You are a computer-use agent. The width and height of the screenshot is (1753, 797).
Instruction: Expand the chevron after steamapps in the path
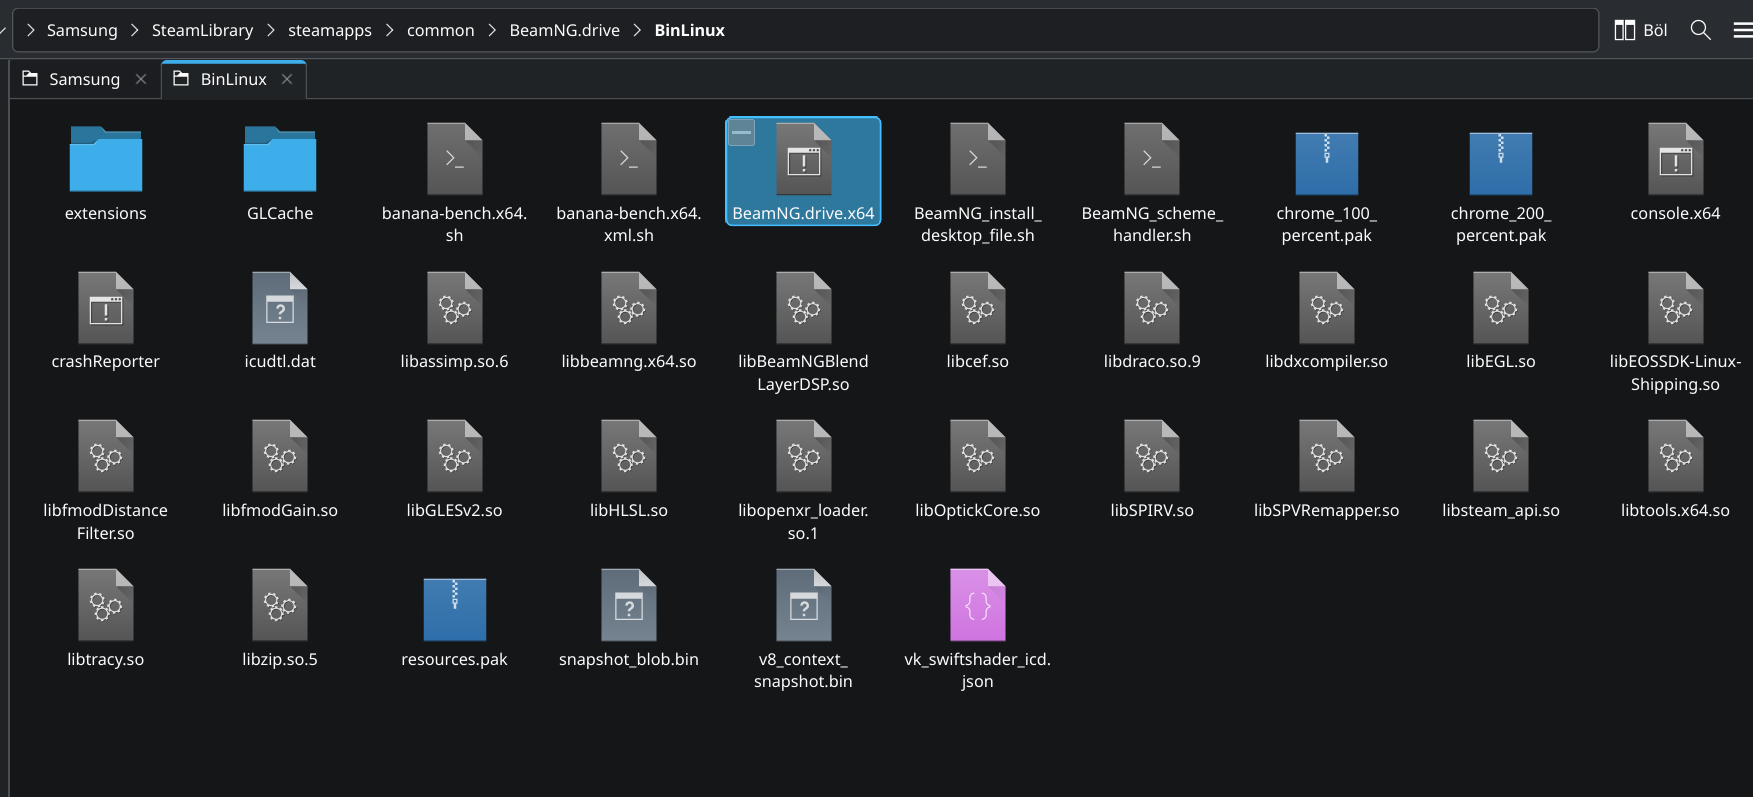(390, 30)
